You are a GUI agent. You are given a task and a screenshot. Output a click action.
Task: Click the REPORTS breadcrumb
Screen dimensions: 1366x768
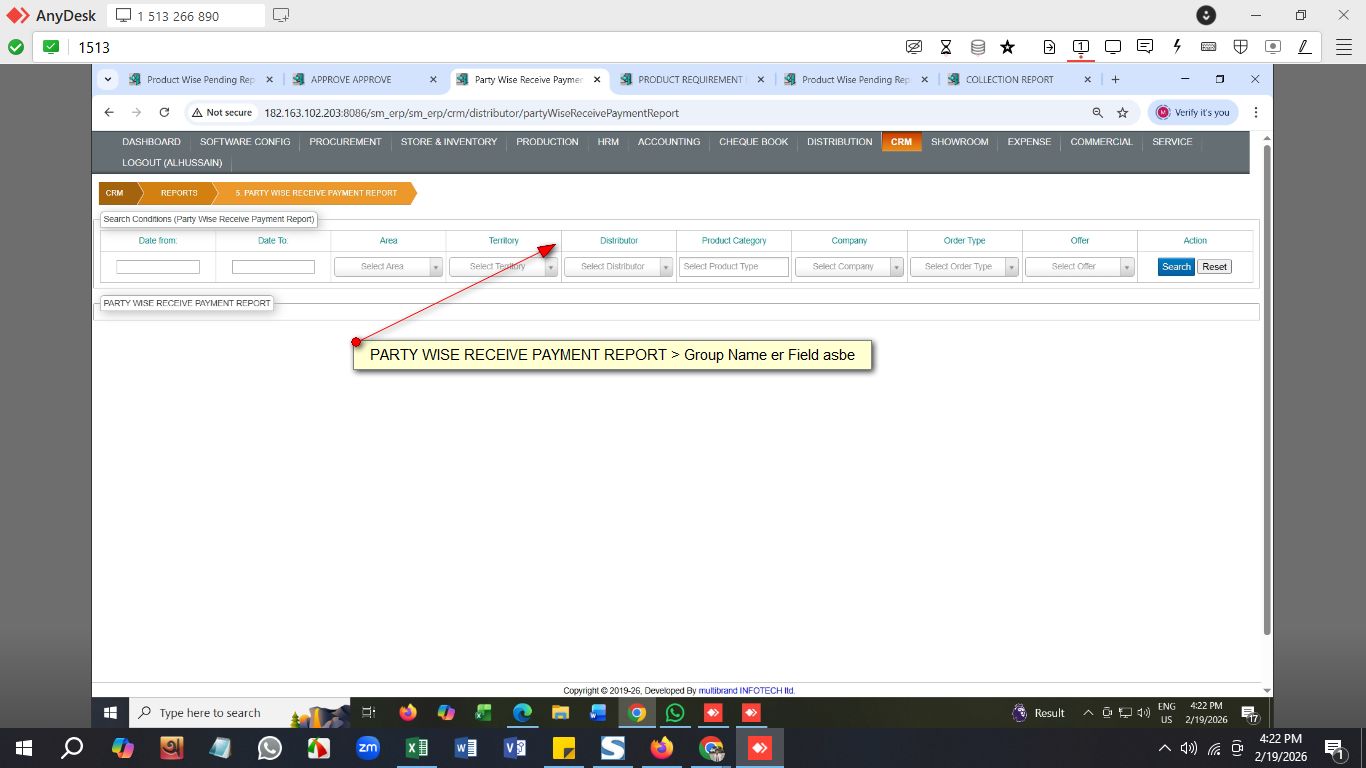click(179, 193)
